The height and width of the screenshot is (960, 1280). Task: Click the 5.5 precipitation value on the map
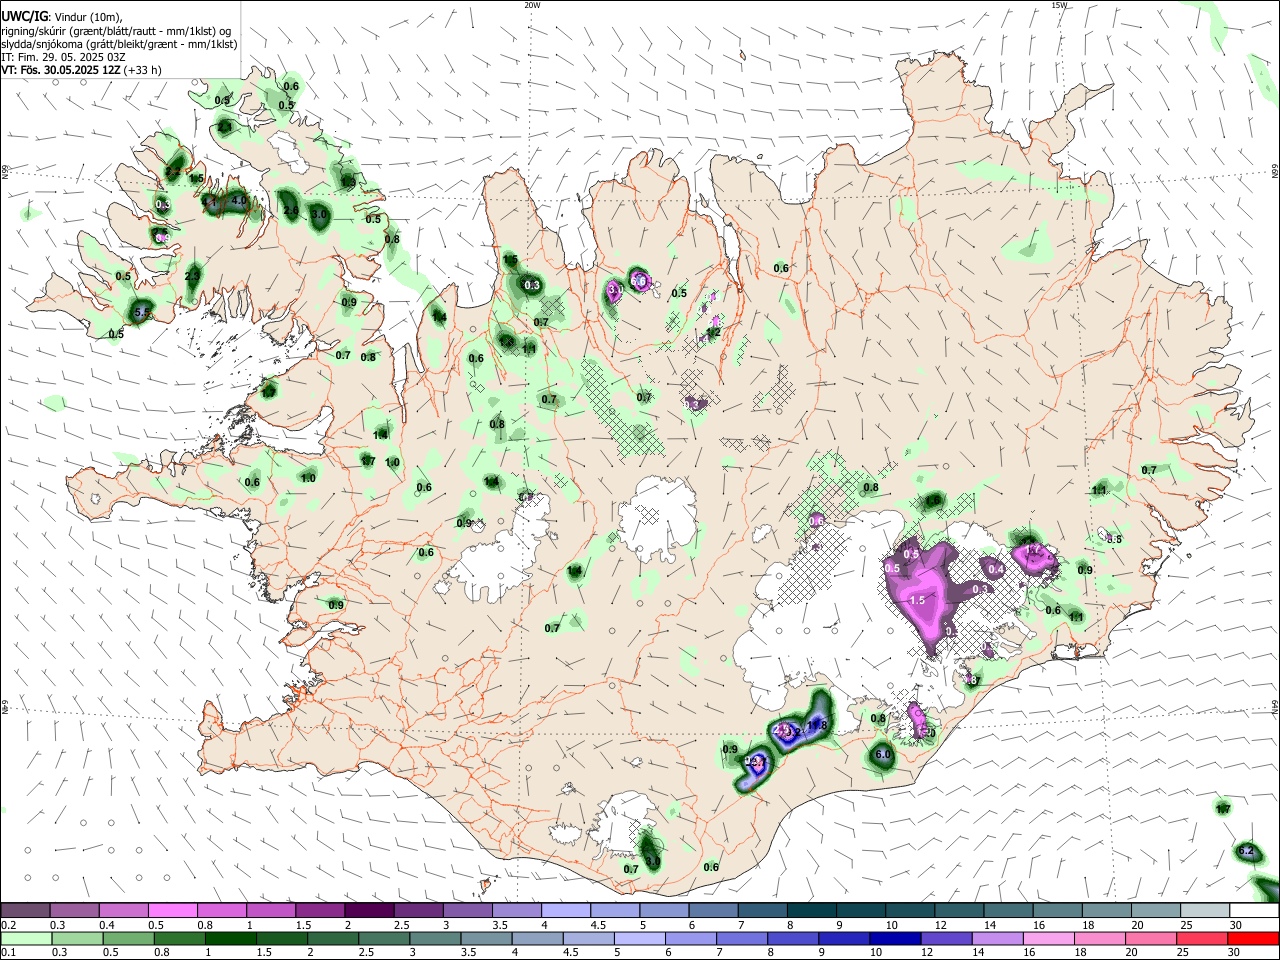tap(142, 313)
